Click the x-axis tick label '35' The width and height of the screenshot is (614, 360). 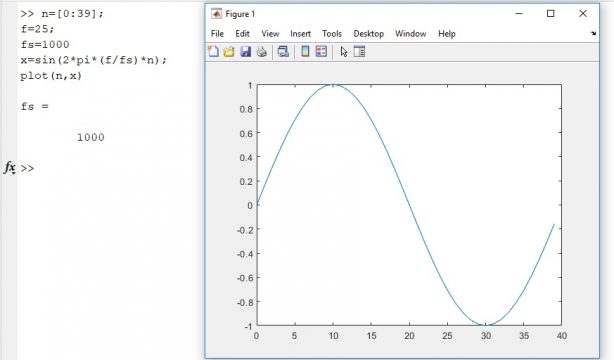pyautogui.click(x=524, y=336)
